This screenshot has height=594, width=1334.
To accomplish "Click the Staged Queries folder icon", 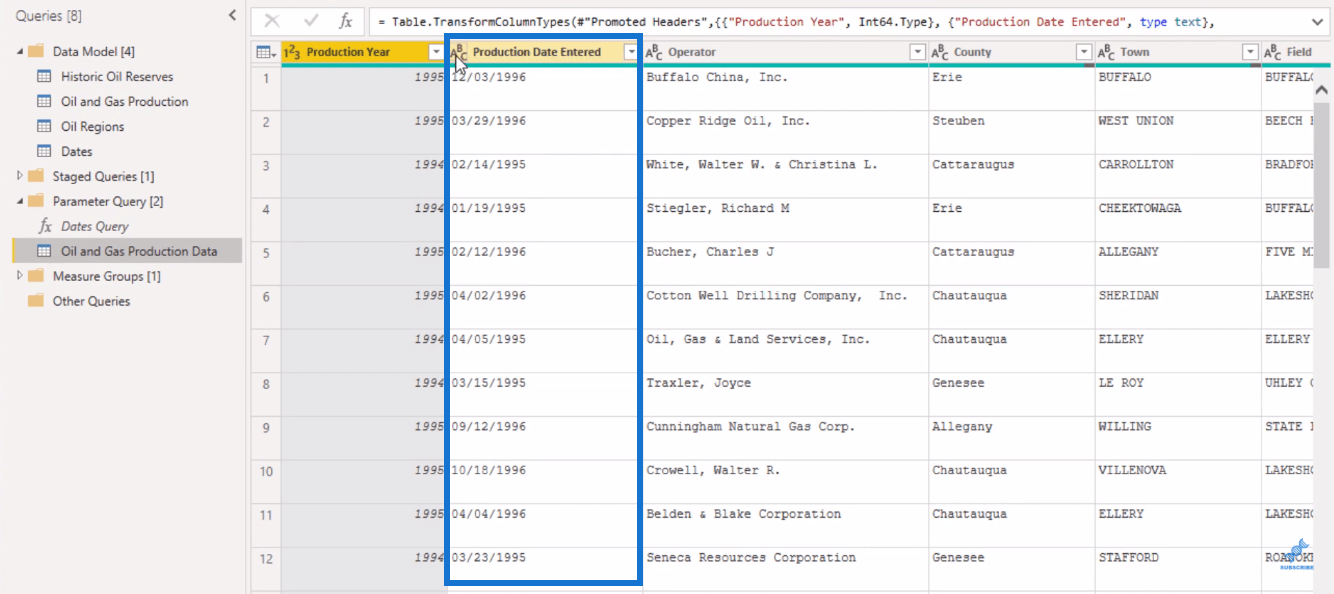I will coord(36,176).
